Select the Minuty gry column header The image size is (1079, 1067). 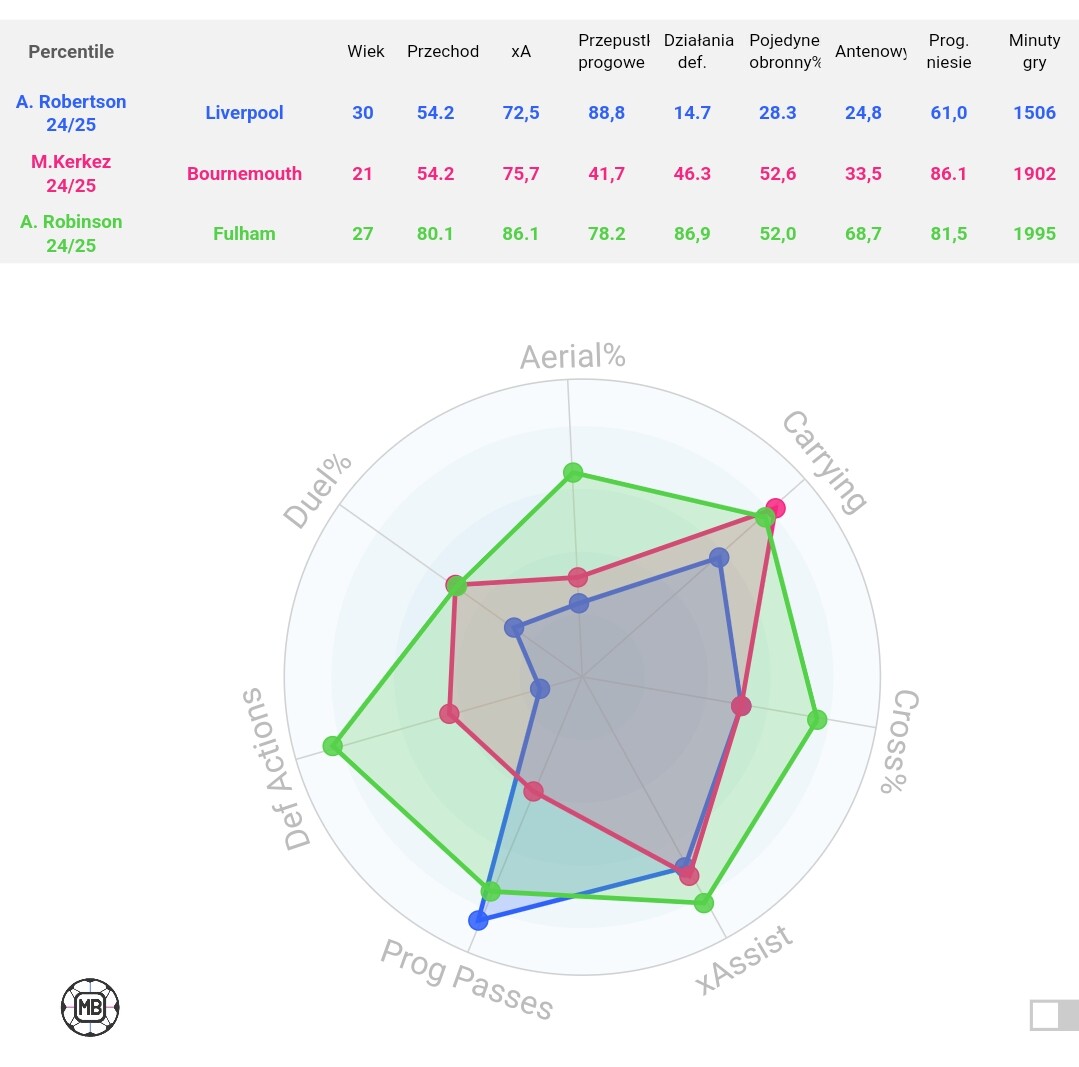point(1034,52)
